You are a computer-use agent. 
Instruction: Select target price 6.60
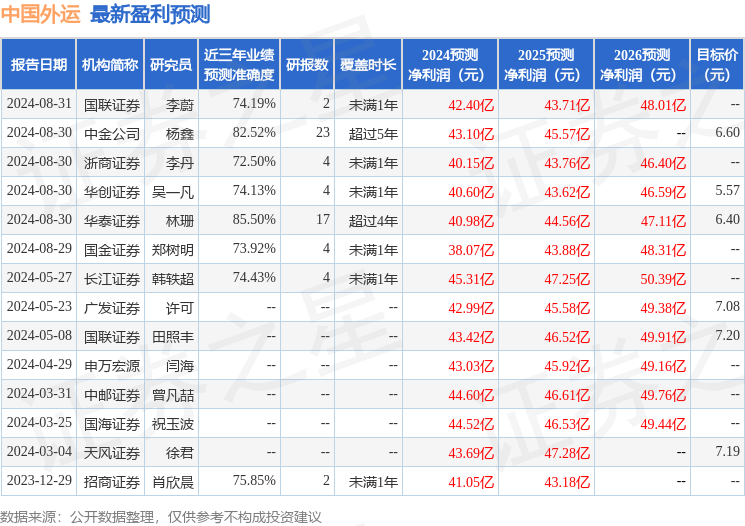coord(727,133)
